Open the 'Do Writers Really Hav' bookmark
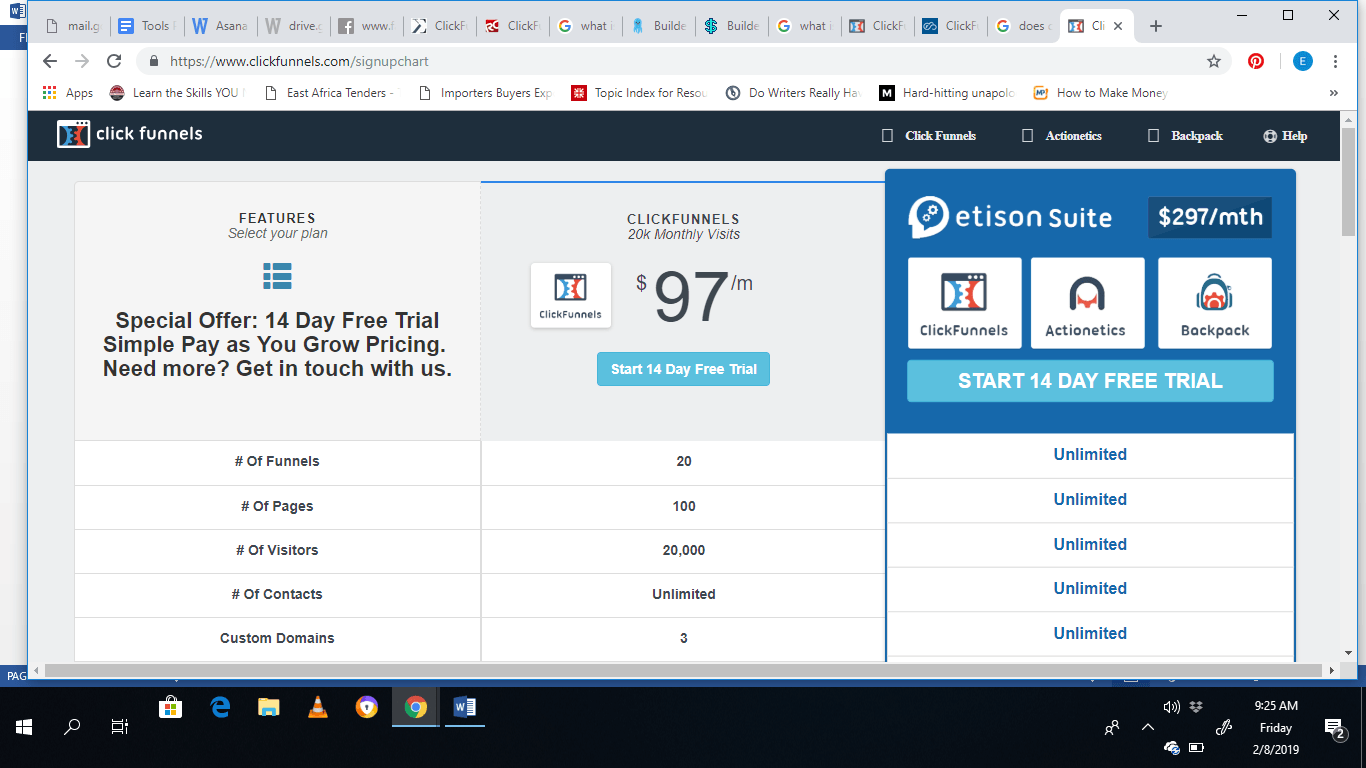Viewport: 1366px width, 768px height. [x=793, y=93]
